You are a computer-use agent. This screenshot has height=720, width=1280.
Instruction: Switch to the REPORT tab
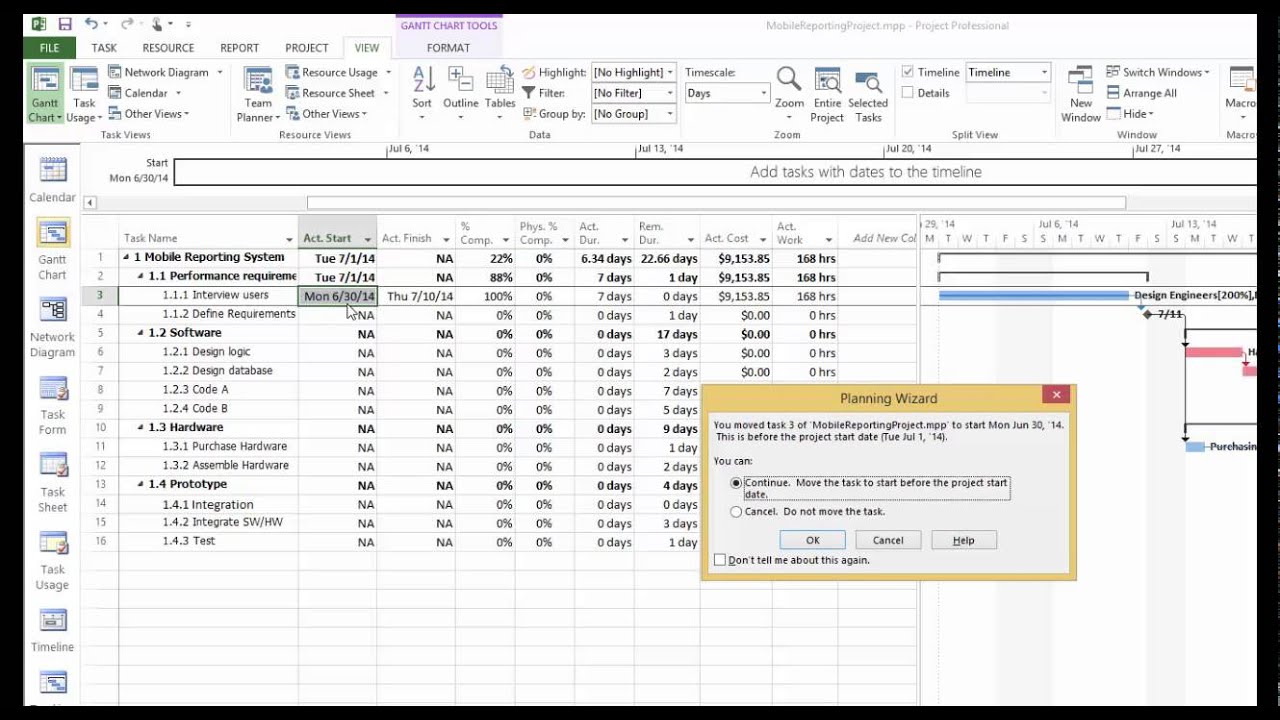tap(239, 47)
